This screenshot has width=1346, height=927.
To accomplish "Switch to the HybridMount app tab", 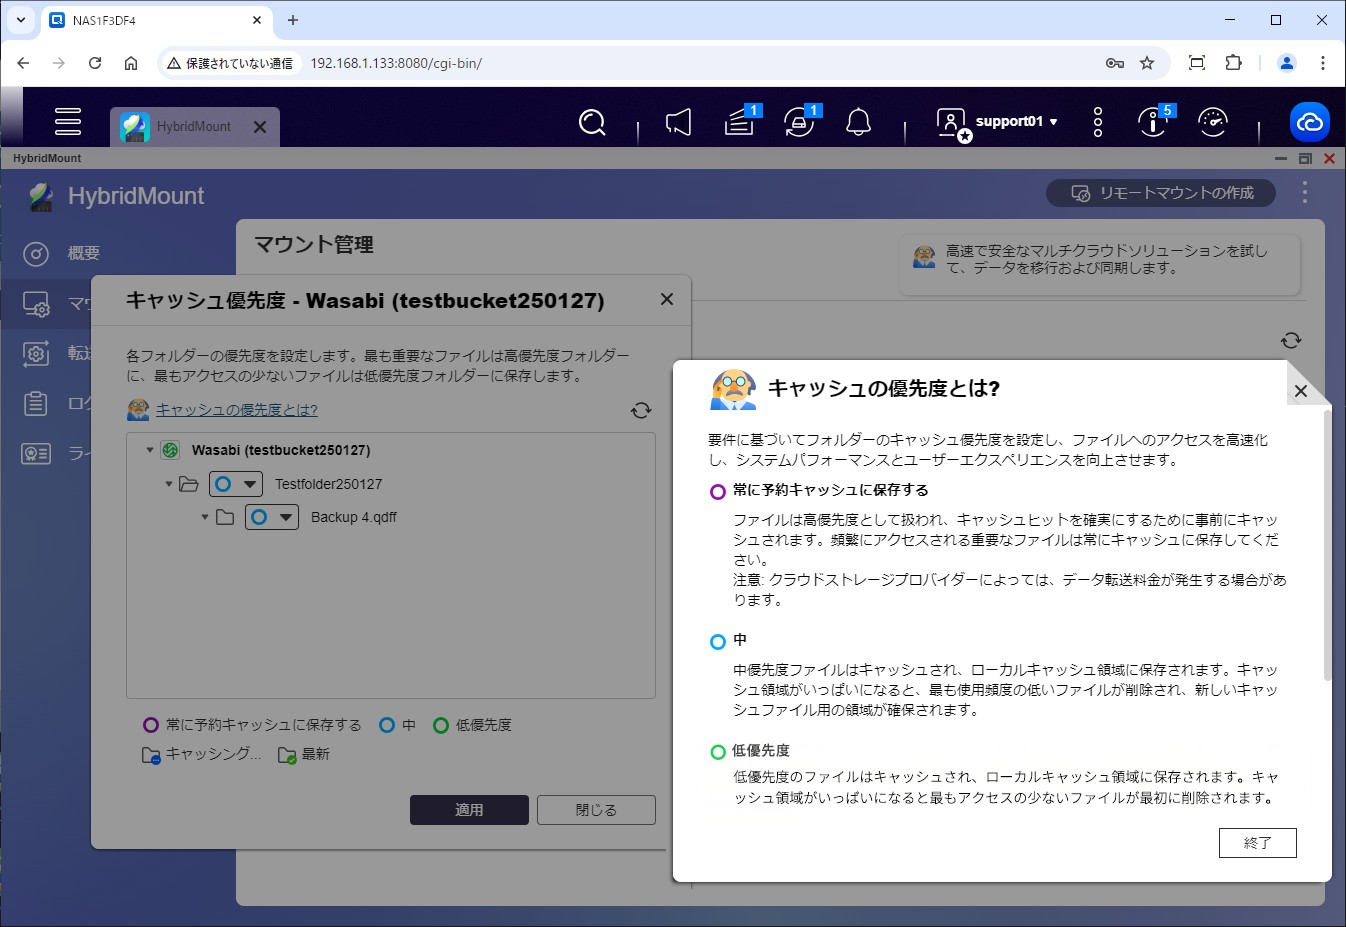I will (x=194, y=127).
